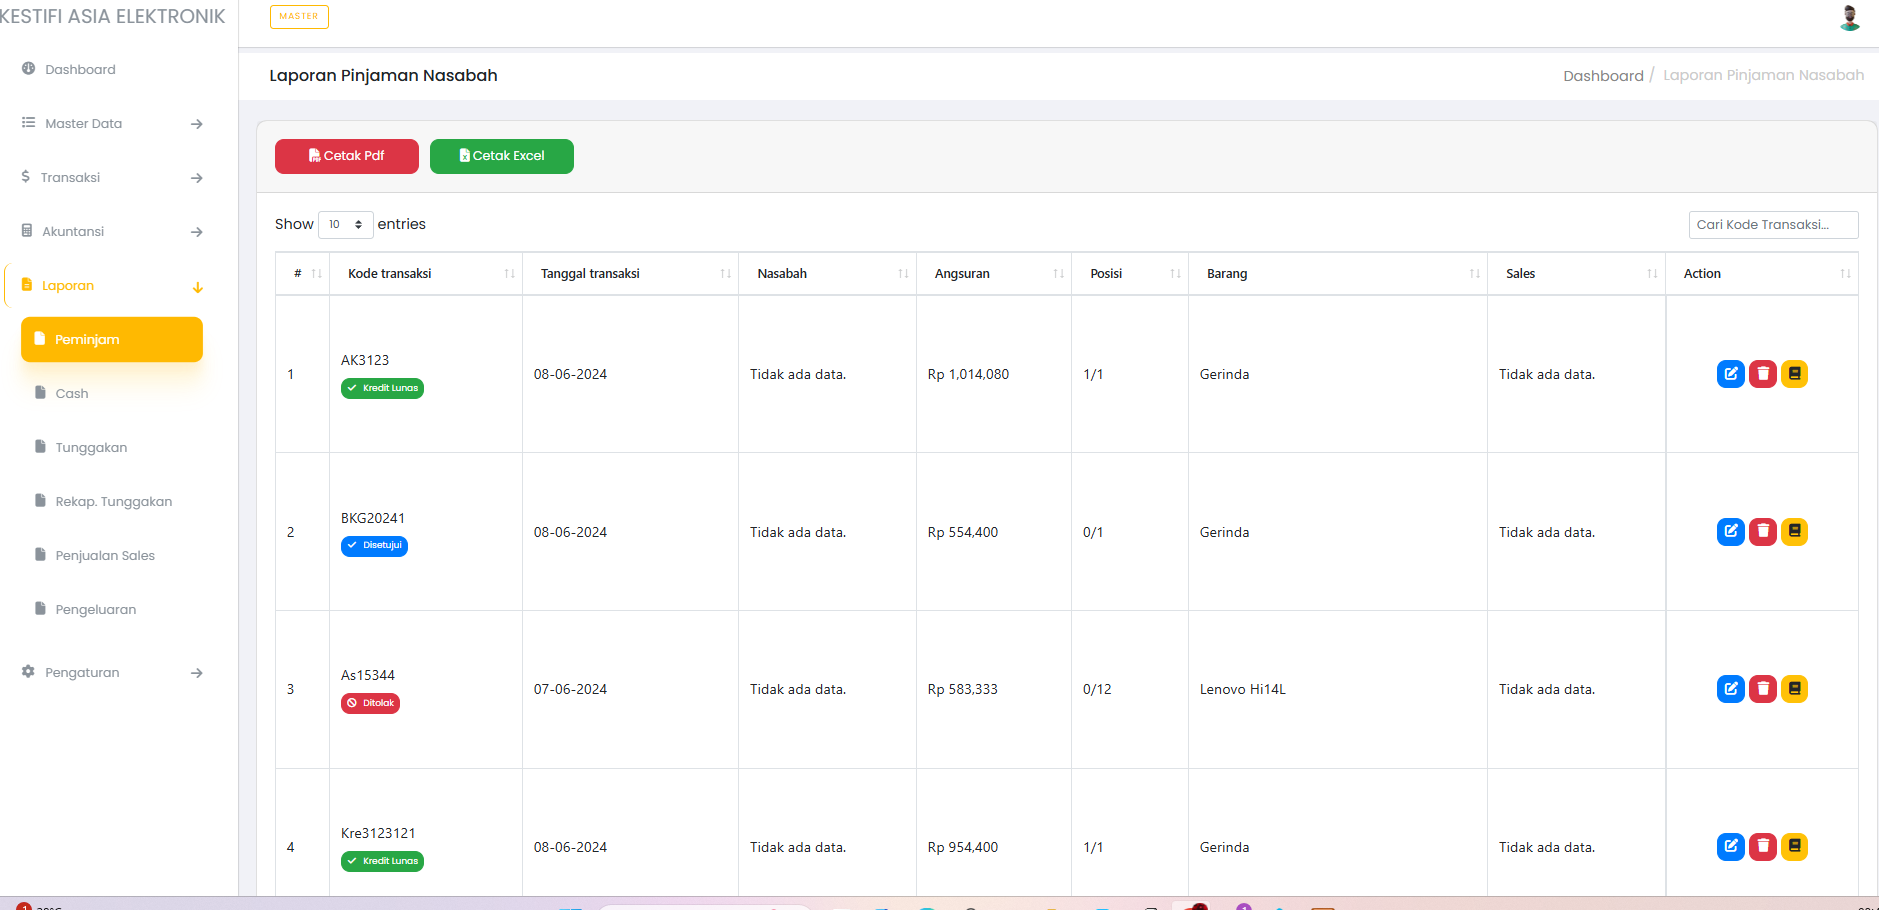This screenshot has width=1879, height=910.
Task: Click the blue edit icon for AK3123
Action: (x=1730, y=374)
